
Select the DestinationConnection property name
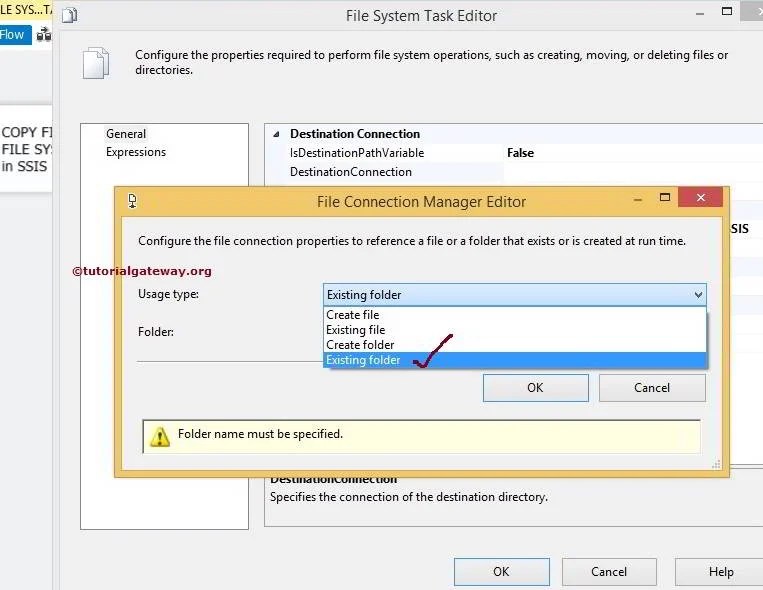click(x=350, y=172)
